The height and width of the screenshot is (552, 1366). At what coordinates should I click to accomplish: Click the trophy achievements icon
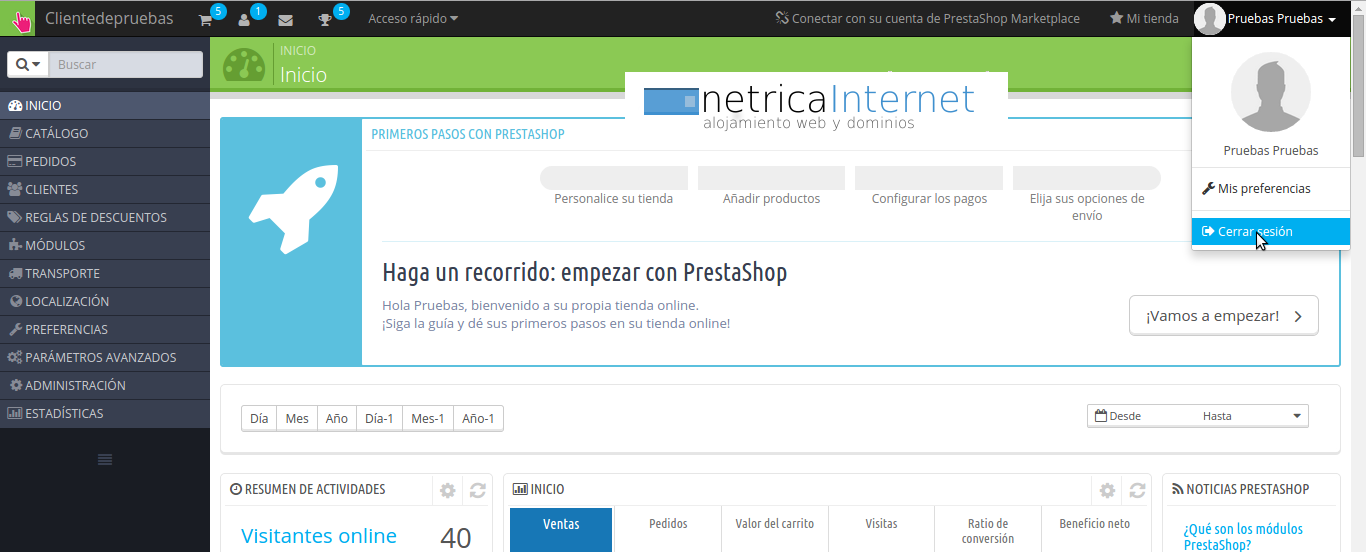click(325, 19)
